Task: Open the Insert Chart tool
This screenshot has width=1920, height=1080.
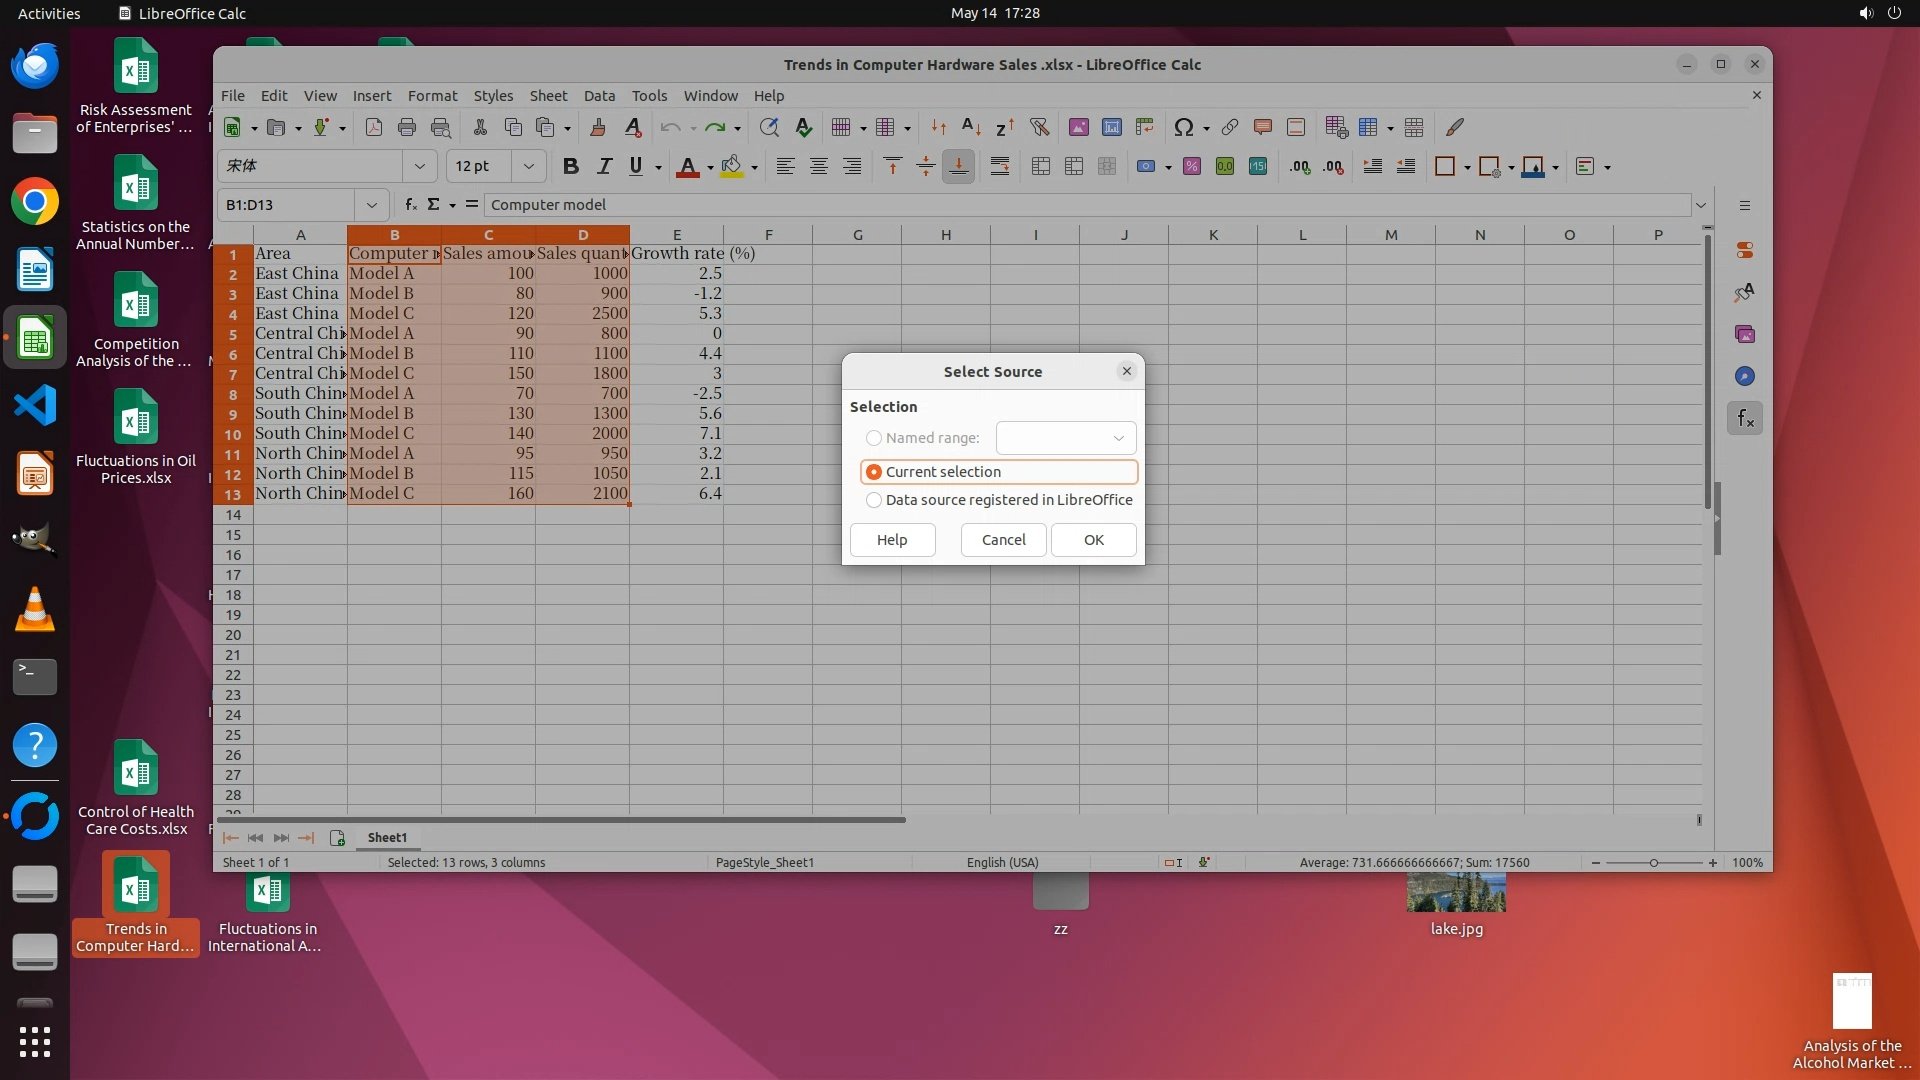Action: 1111,127
